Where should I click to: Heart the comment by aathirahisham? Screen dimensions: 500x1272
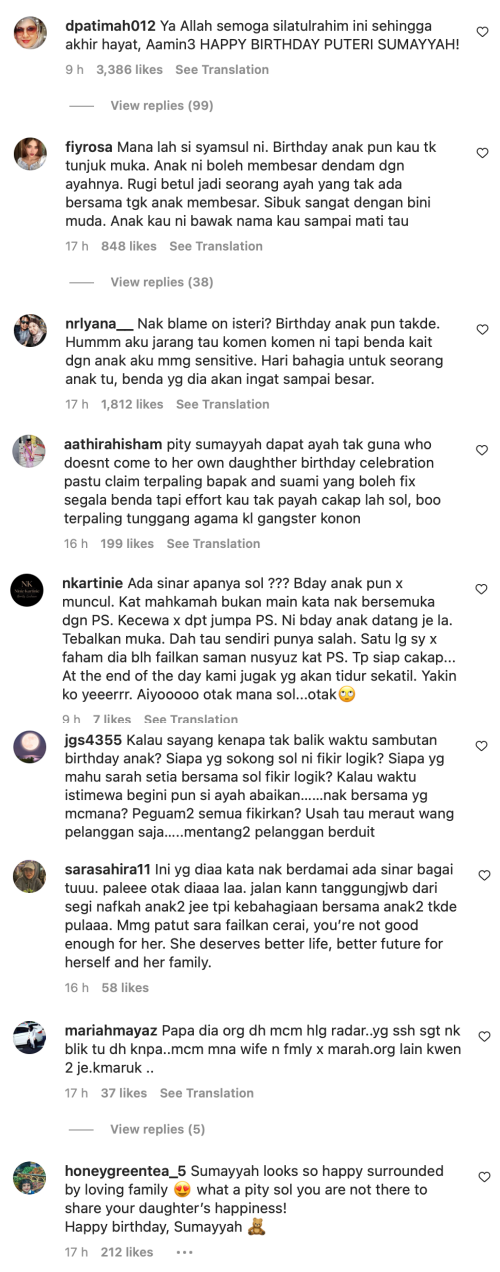click(482, 450)
